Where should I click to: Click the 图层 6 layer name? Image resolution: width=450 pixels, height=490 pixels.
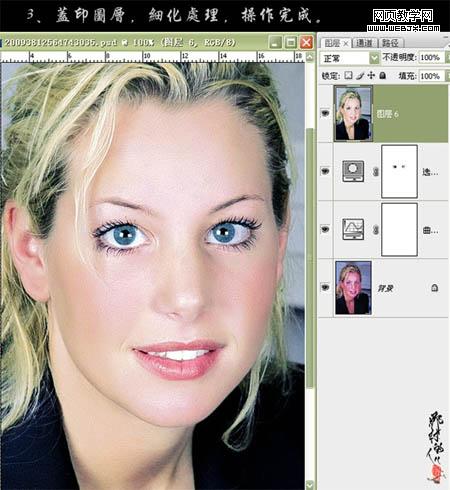coord(387,114)
